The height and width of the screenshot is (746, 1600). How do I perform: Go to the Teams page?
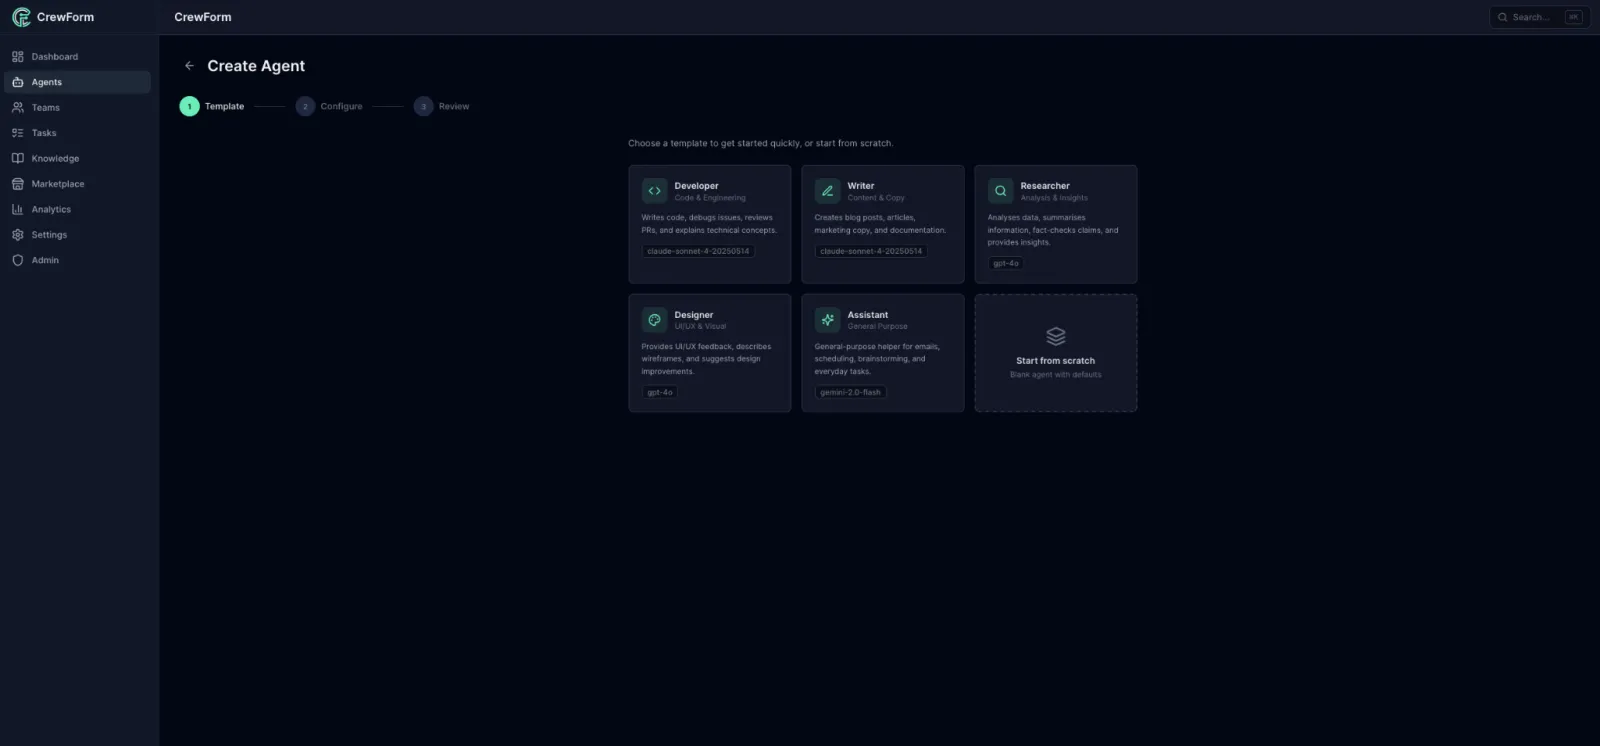point(45,108)
